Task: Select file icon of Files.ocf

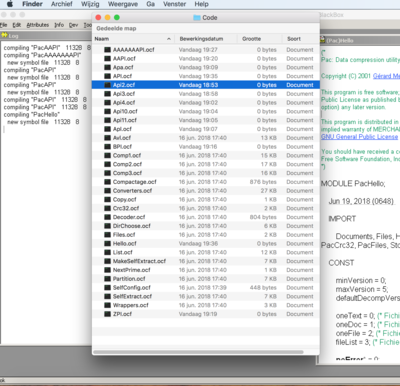Action: tap(107, 235)
